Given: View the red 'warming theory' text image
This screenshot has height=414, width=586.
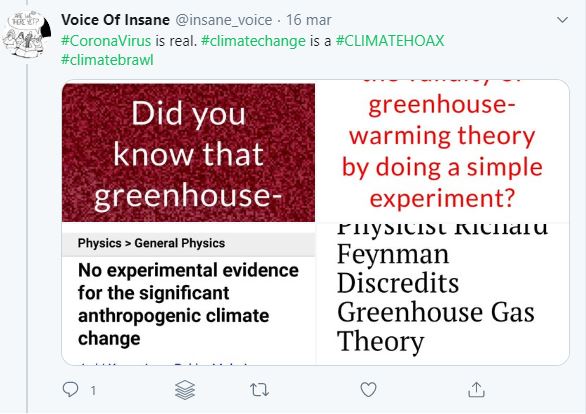Looking at the screenshot, I should coord(442,151).
